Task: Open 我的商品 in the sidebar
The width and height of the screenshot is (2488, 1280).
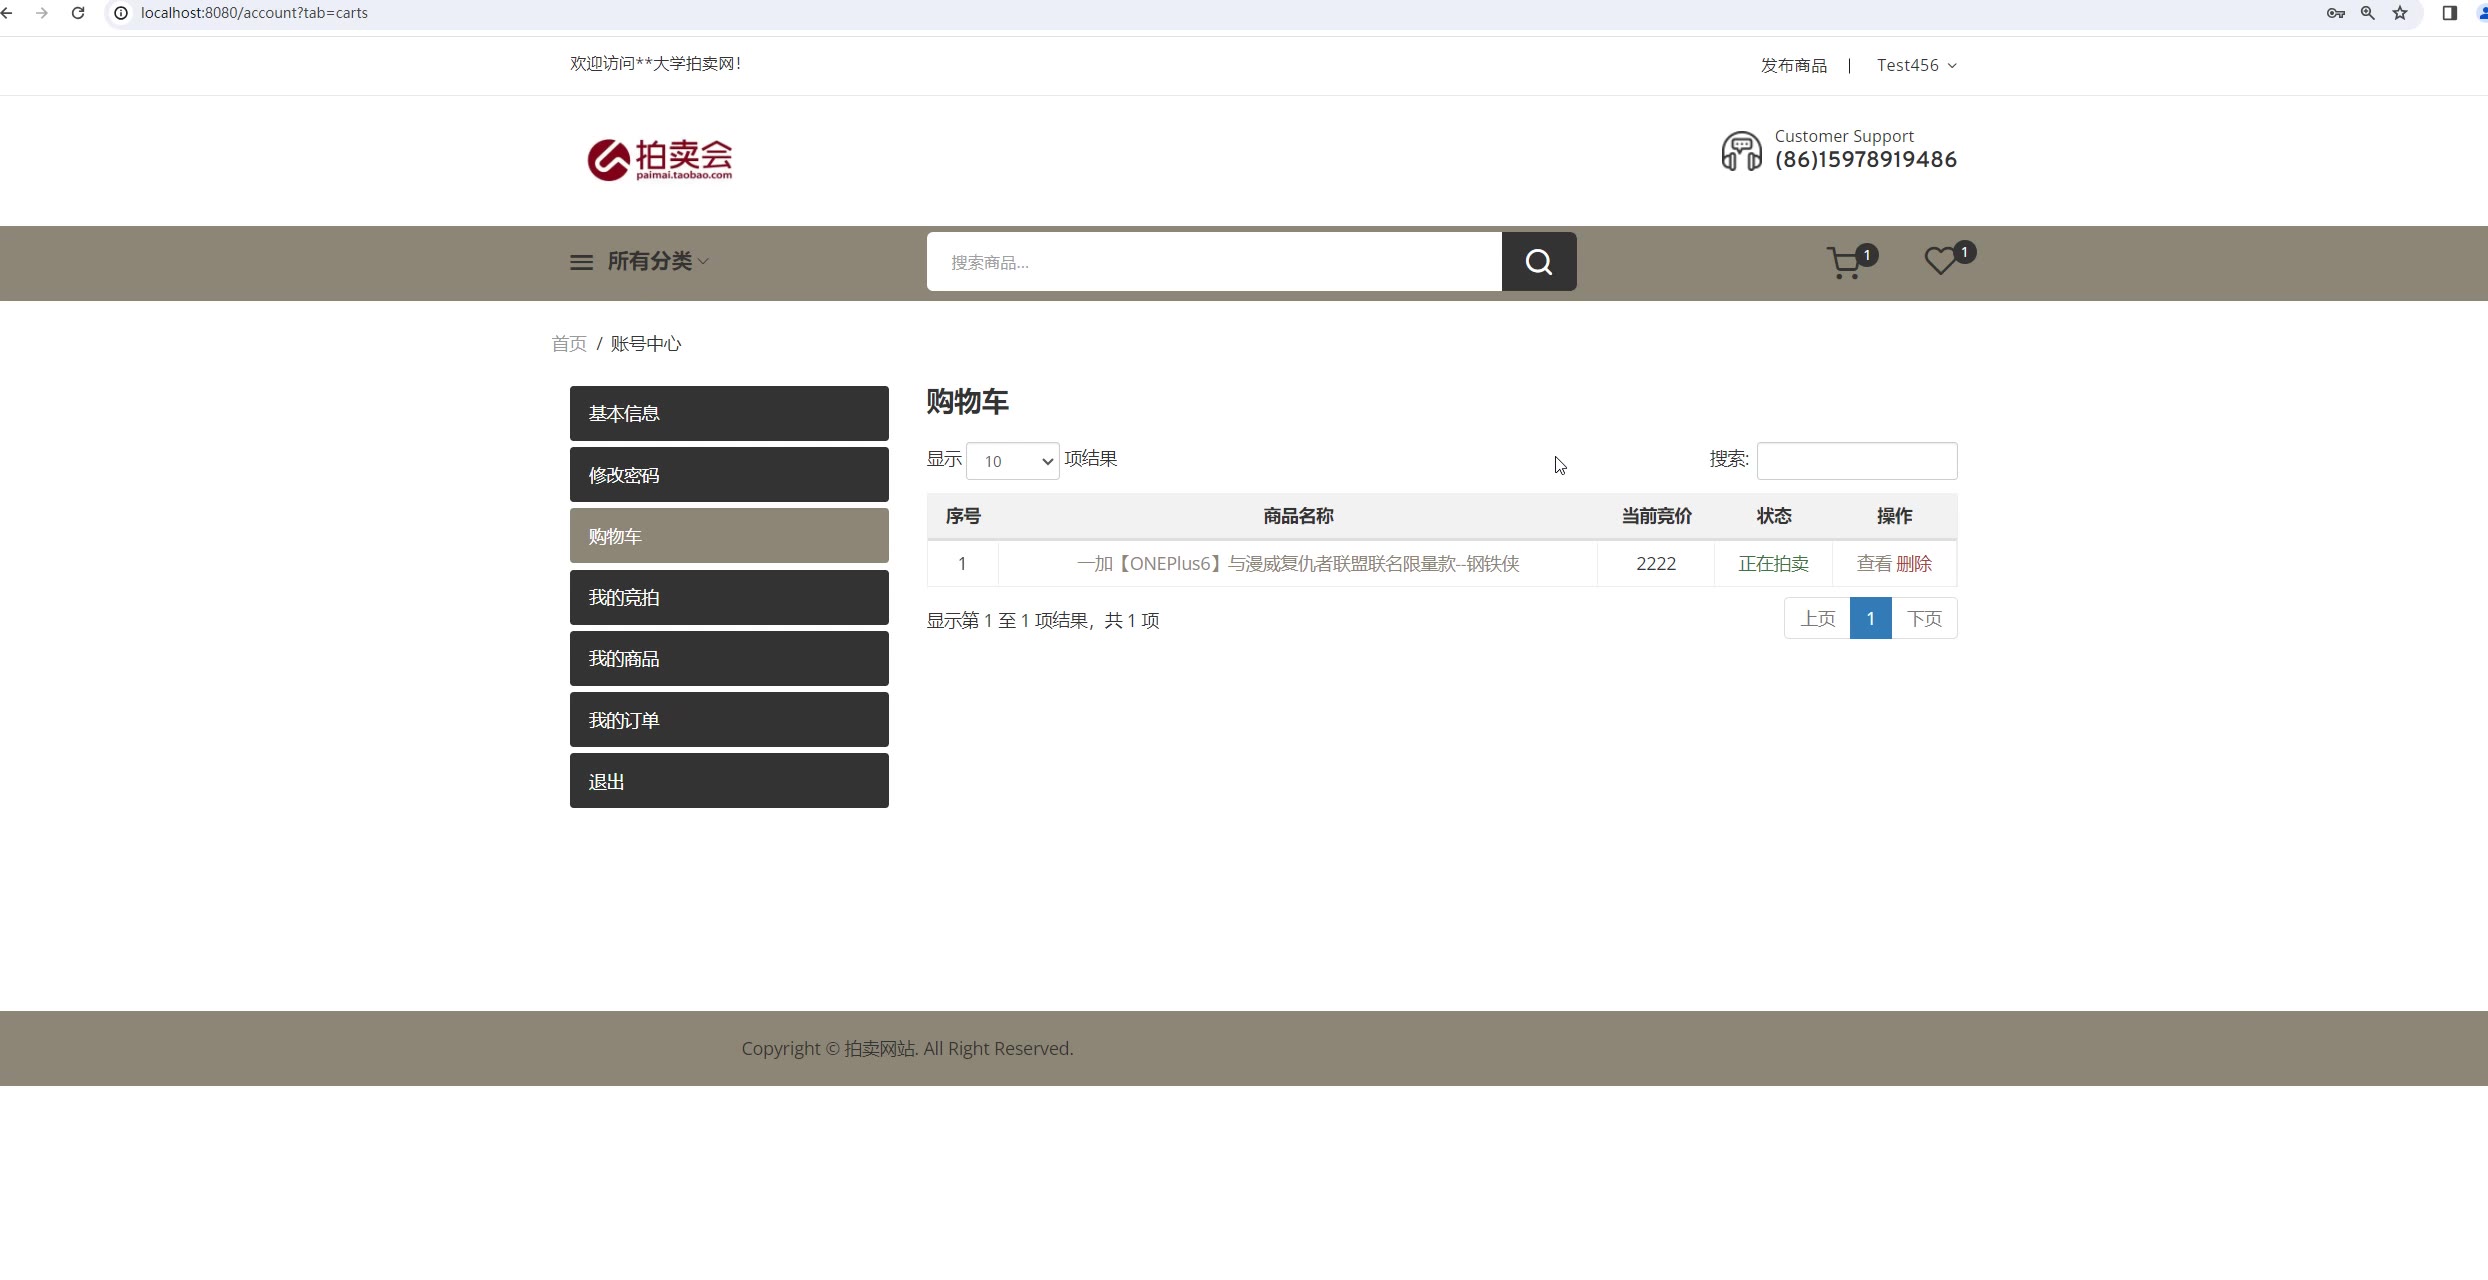Action: click(729, 658)
